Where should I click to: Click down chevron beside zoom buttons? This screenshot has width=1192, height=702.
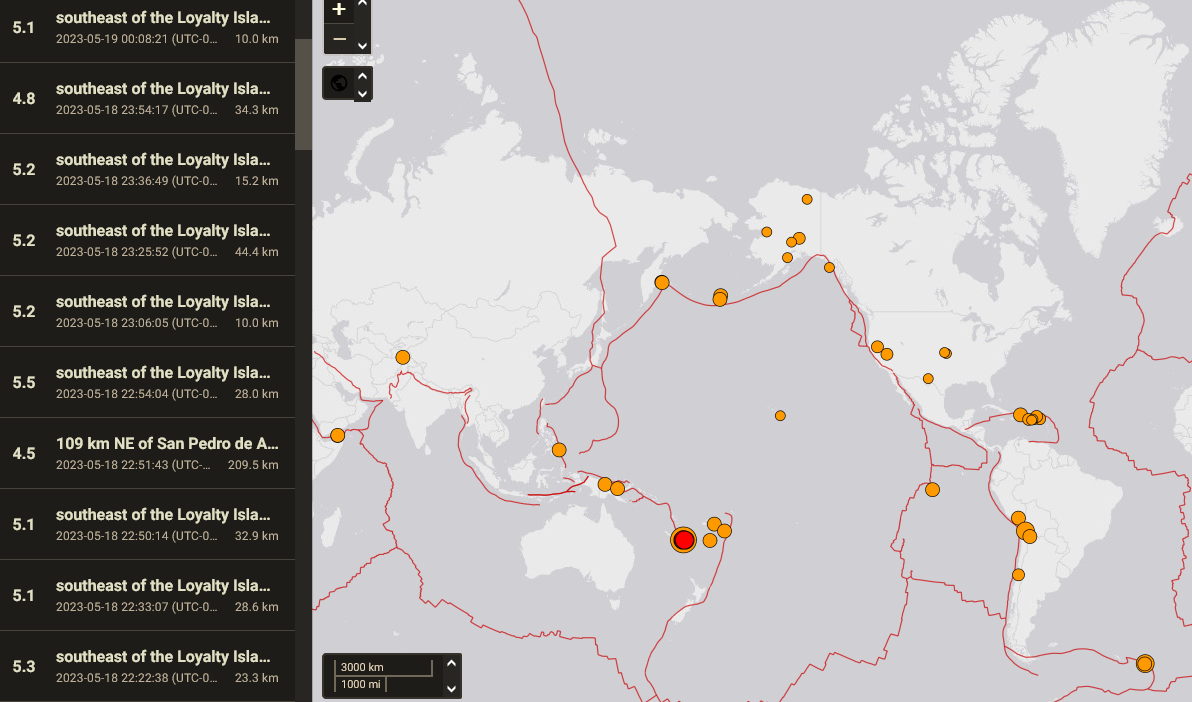tap(363, 46)
